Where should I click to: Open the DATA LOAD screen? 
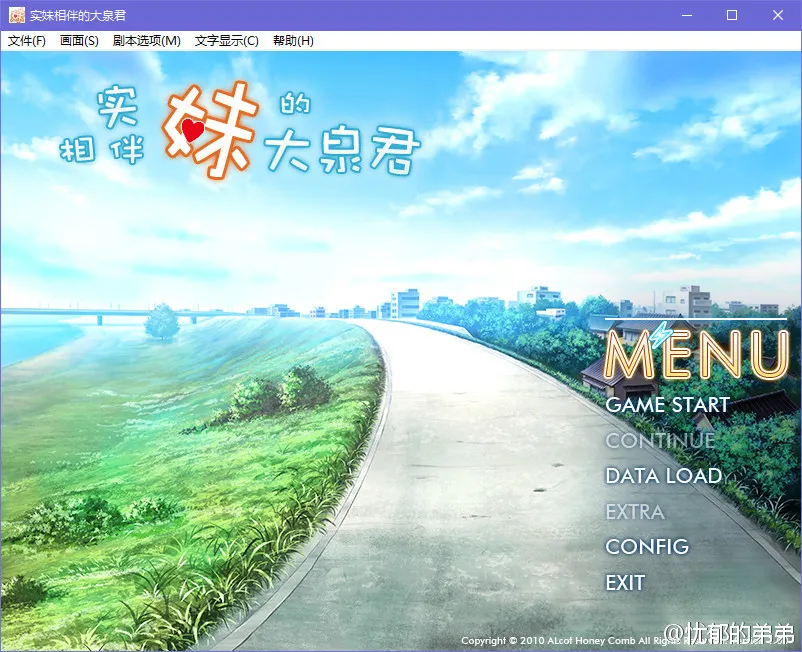663,476
